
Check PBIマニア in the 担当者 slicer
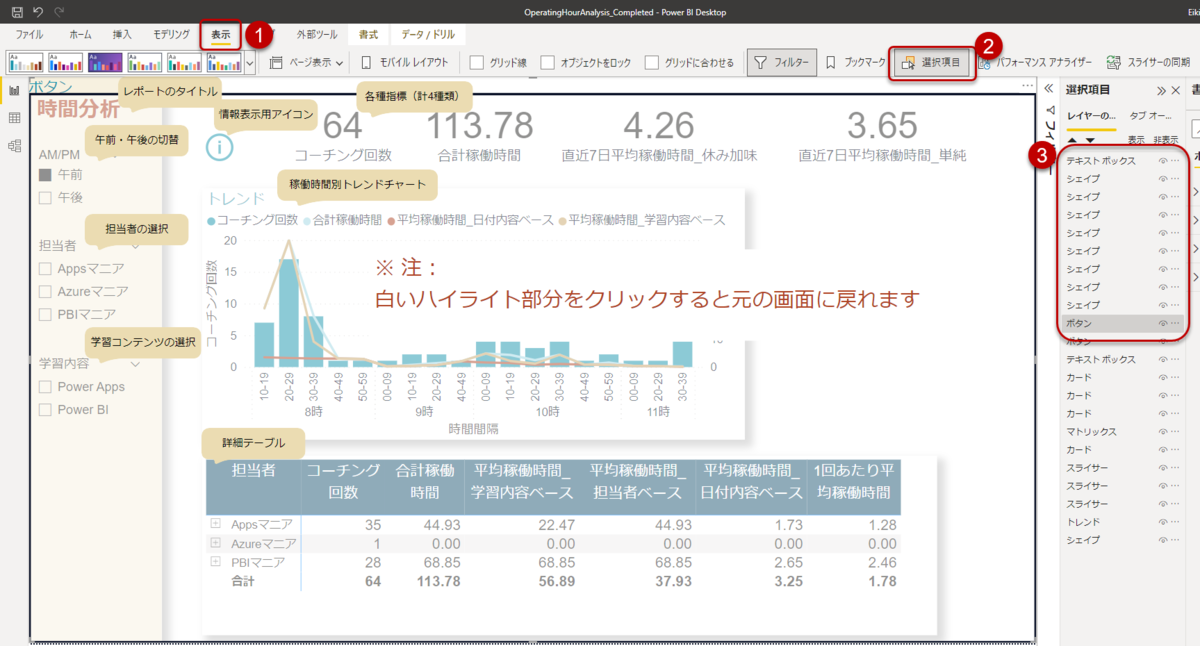click(45, 314)
